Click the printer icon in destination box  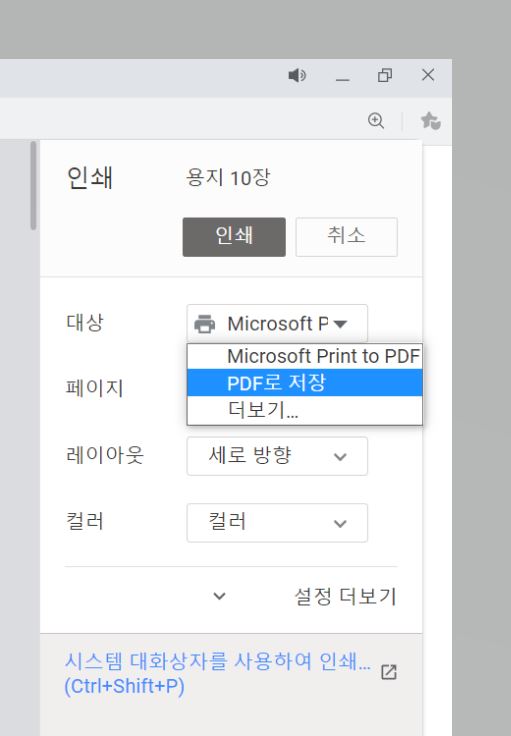point(205,324)
